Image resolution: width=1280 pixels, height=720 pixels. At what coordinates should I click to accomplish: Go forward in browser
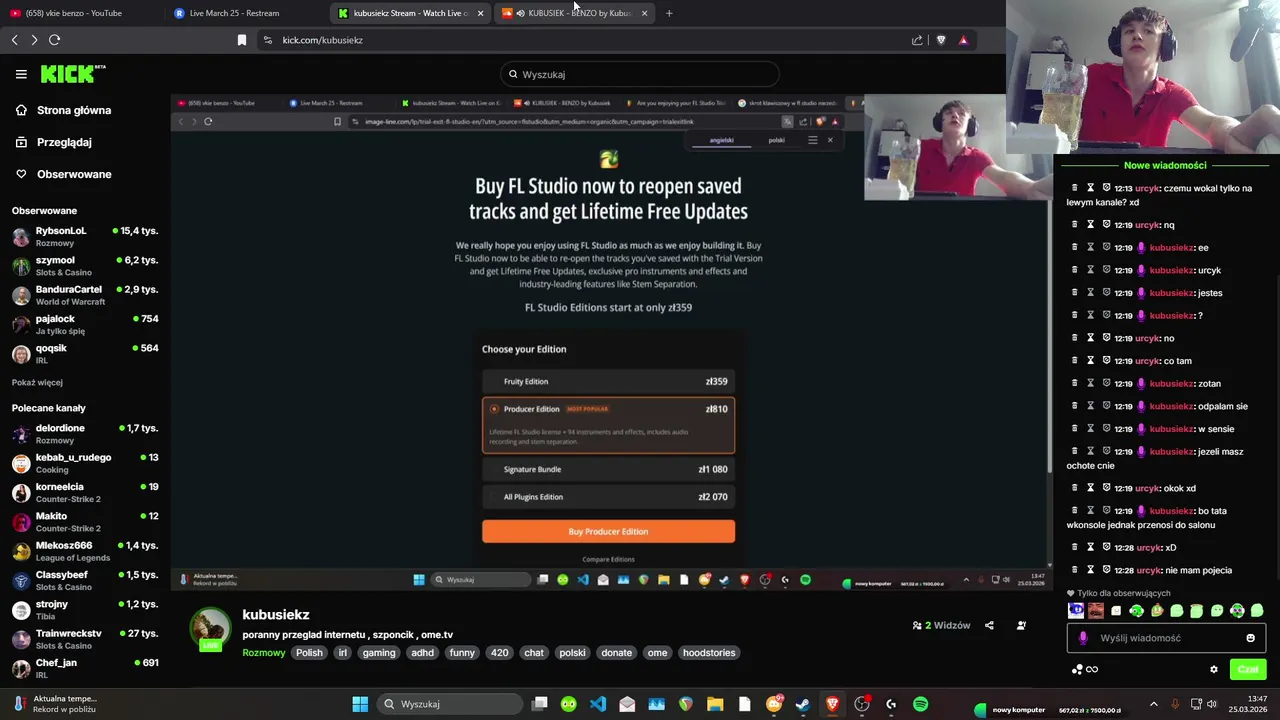[34, 40]
